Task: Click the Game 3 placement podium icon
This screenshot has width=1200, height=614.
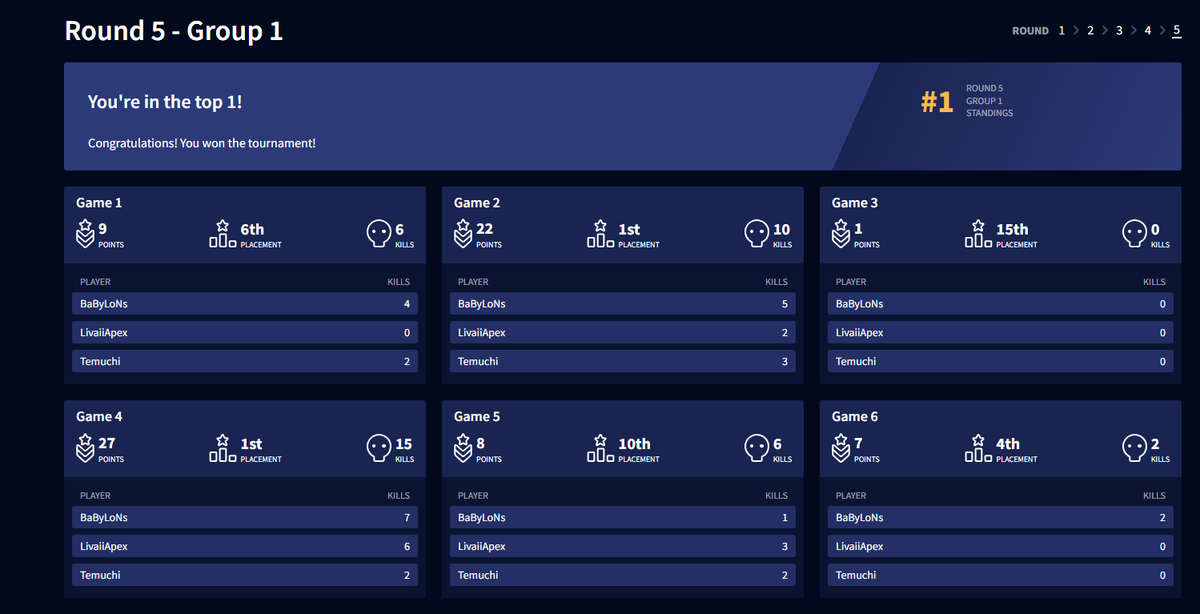Action: pyautogui.click(x=978, y=234)
